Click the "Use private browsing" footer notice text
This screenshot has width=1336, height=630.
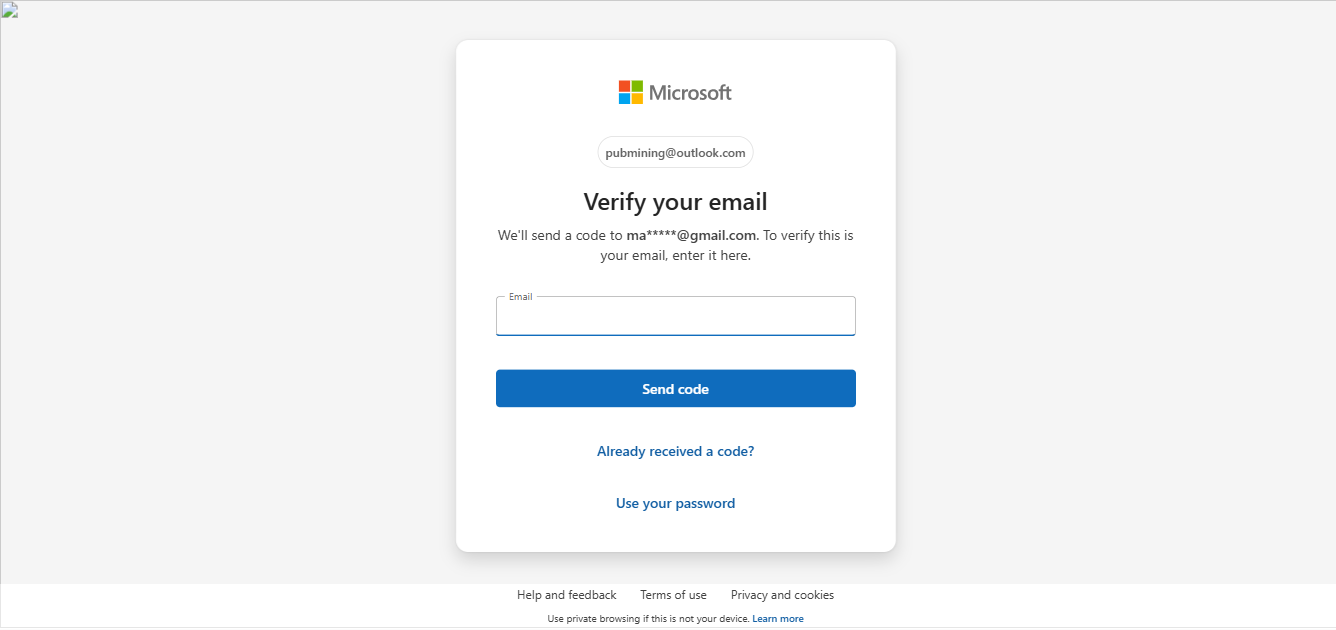click(647, 619)
